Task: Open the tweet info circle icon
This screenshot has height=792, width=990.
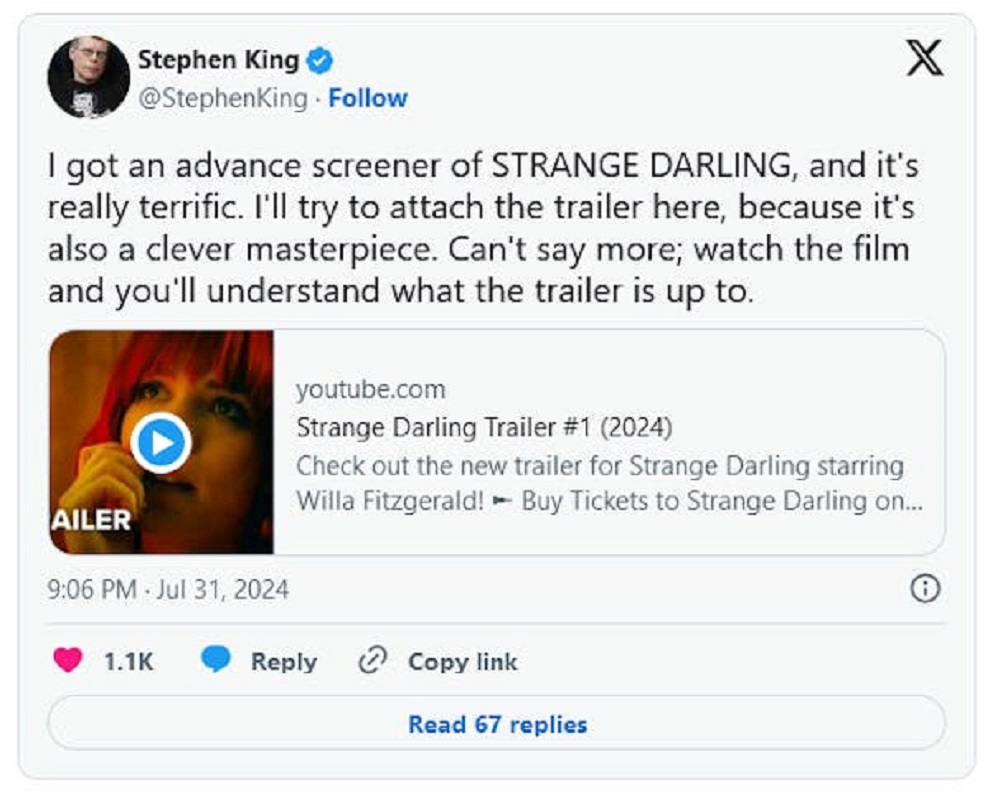Action: (x=925, y=589)
